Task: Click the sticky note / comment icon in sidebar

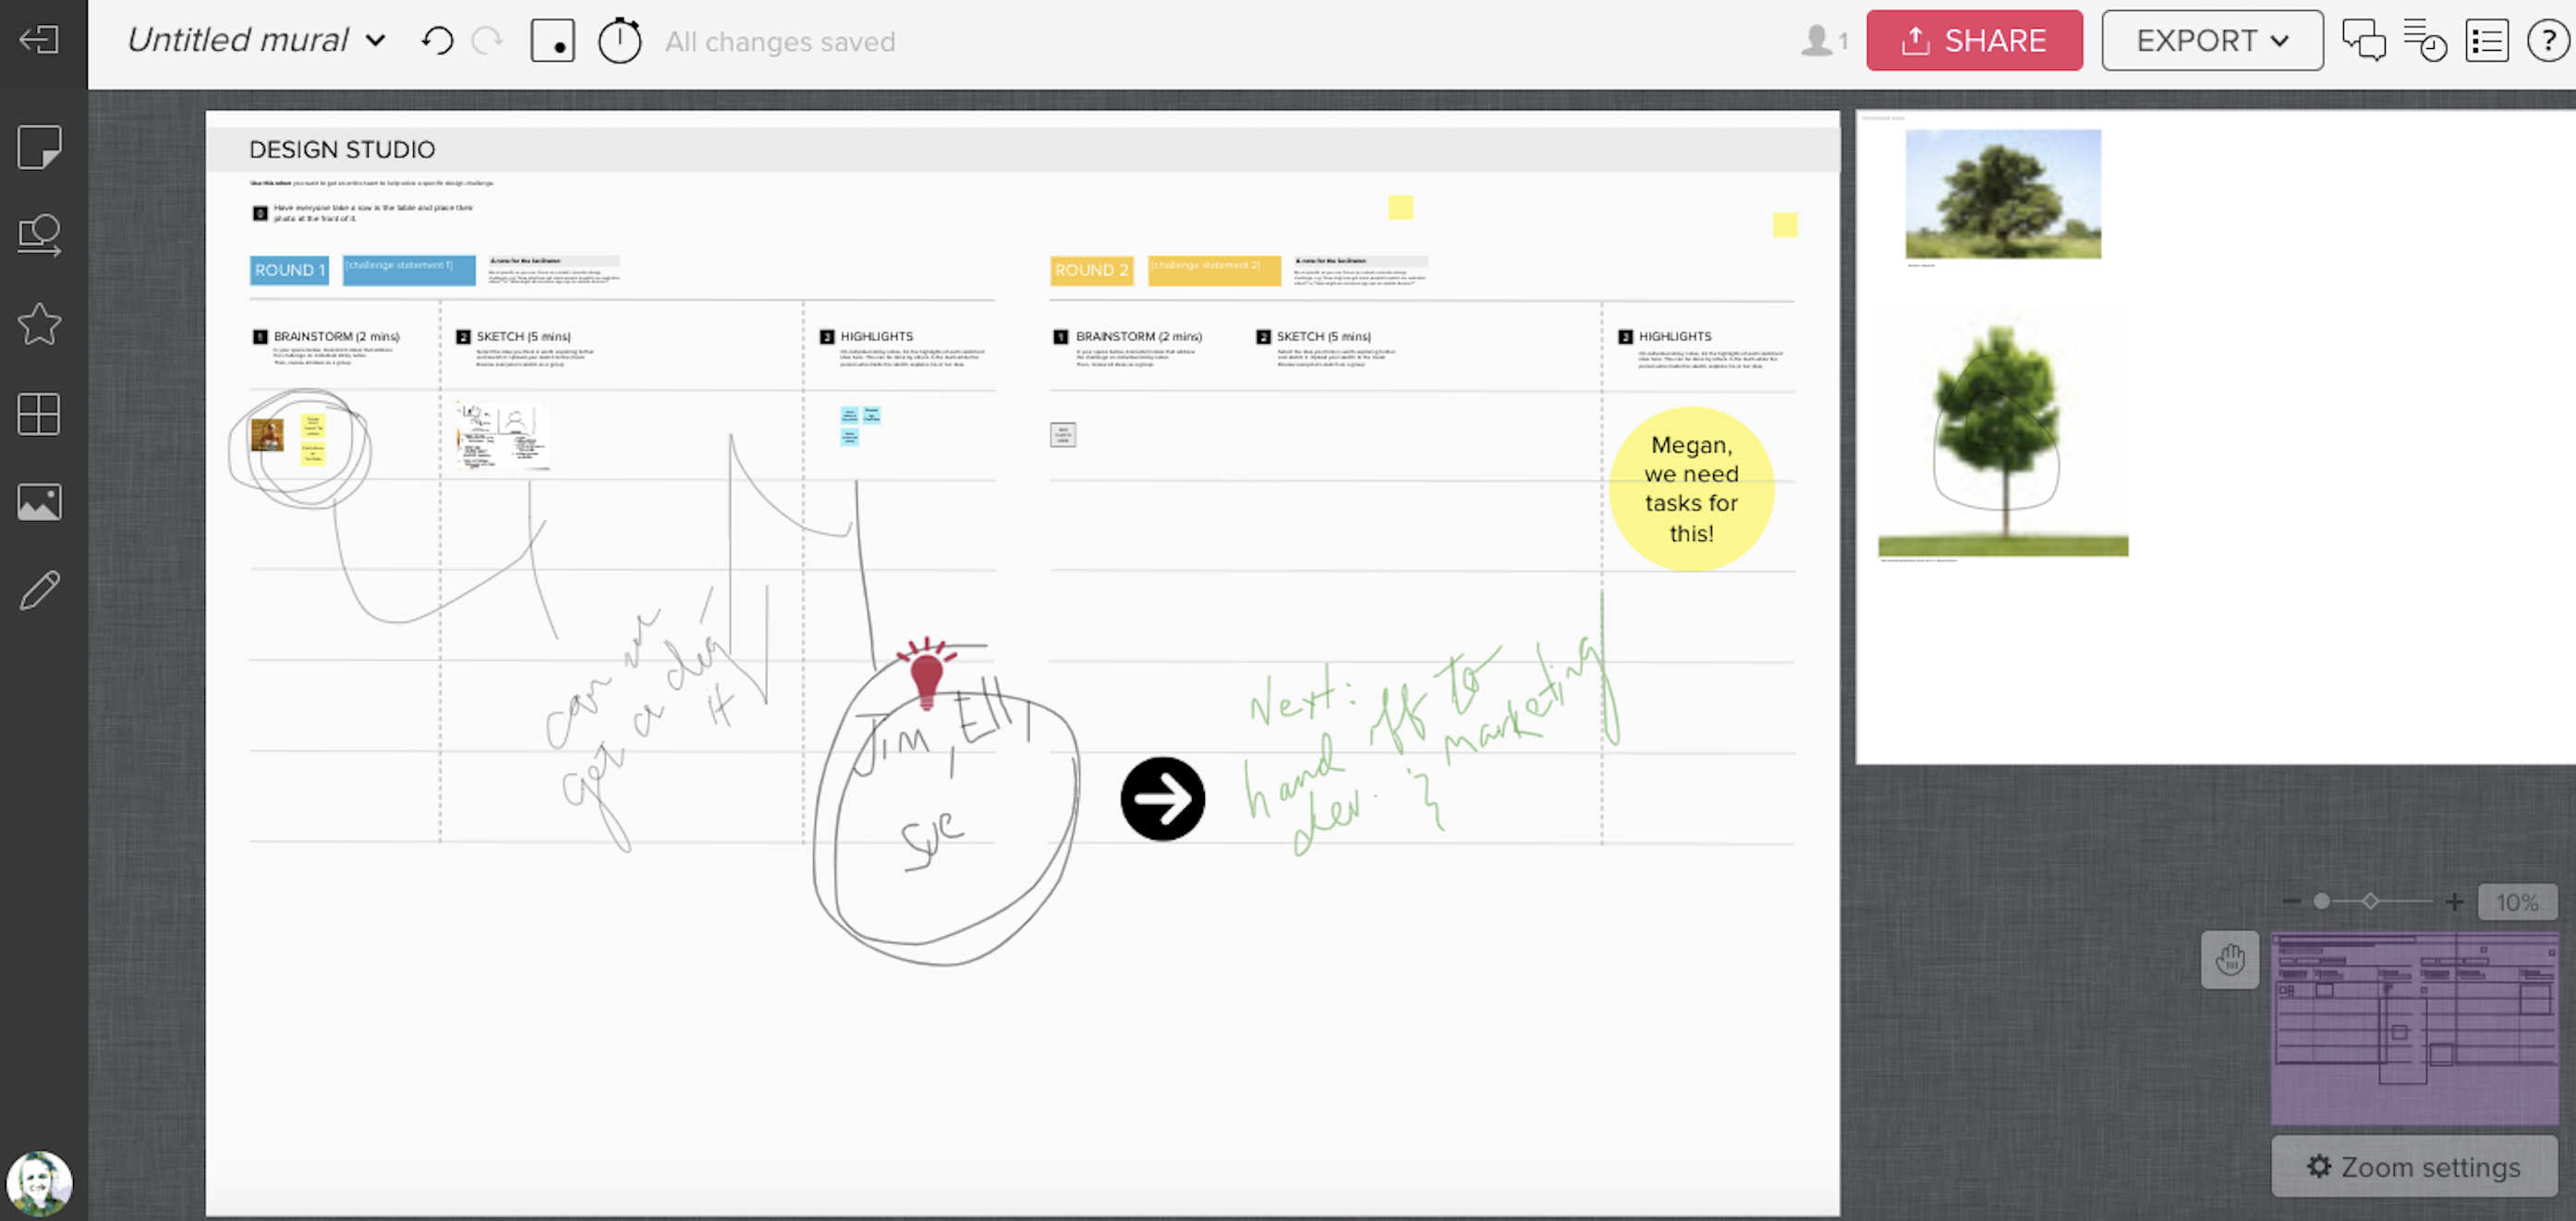Action: coord(40,146)
